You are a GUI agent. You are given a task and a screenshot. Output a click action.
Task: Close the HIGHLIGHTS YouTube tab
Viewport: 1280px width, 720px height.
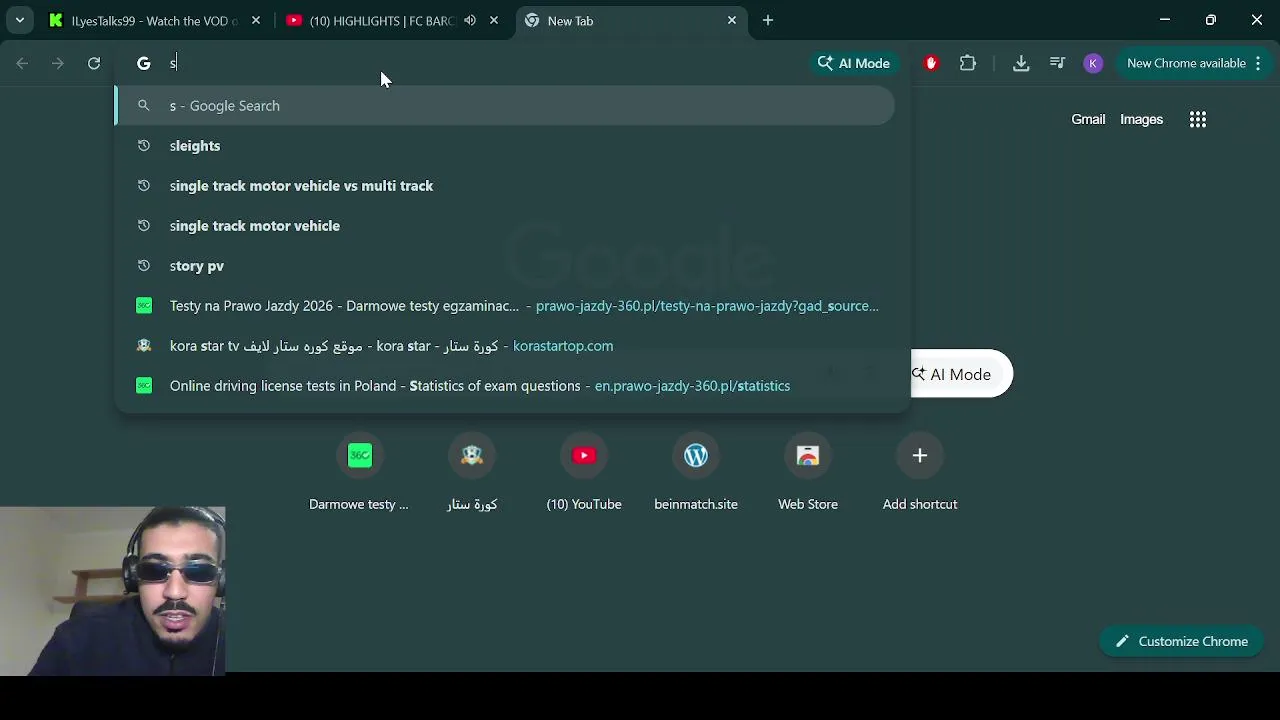(494, 20)
